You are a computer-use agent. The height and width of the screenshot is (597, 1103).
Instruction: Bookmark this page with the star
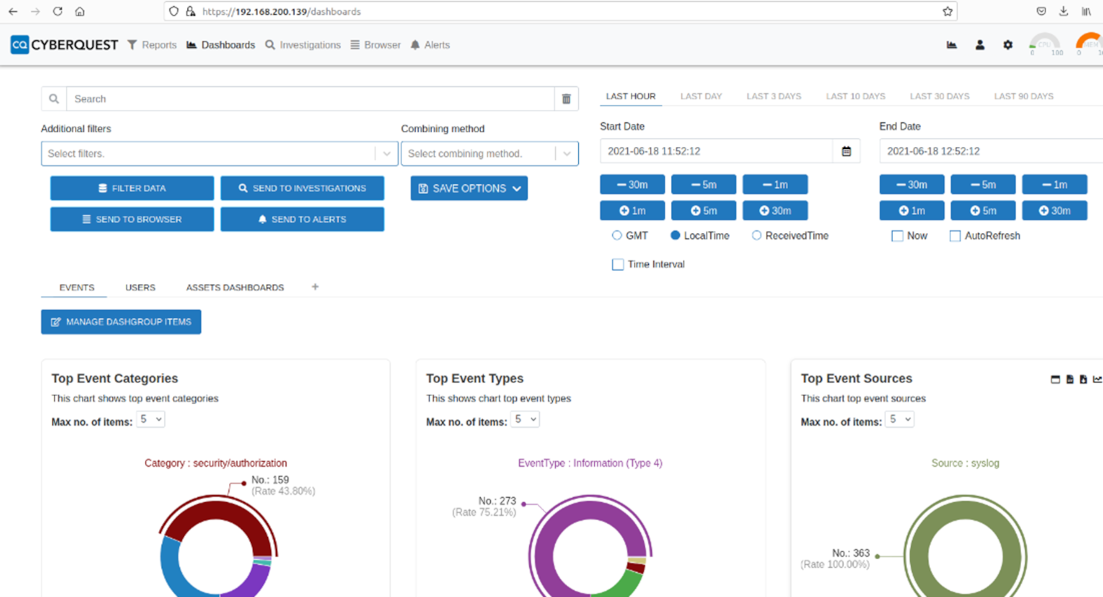pos(948,11)
